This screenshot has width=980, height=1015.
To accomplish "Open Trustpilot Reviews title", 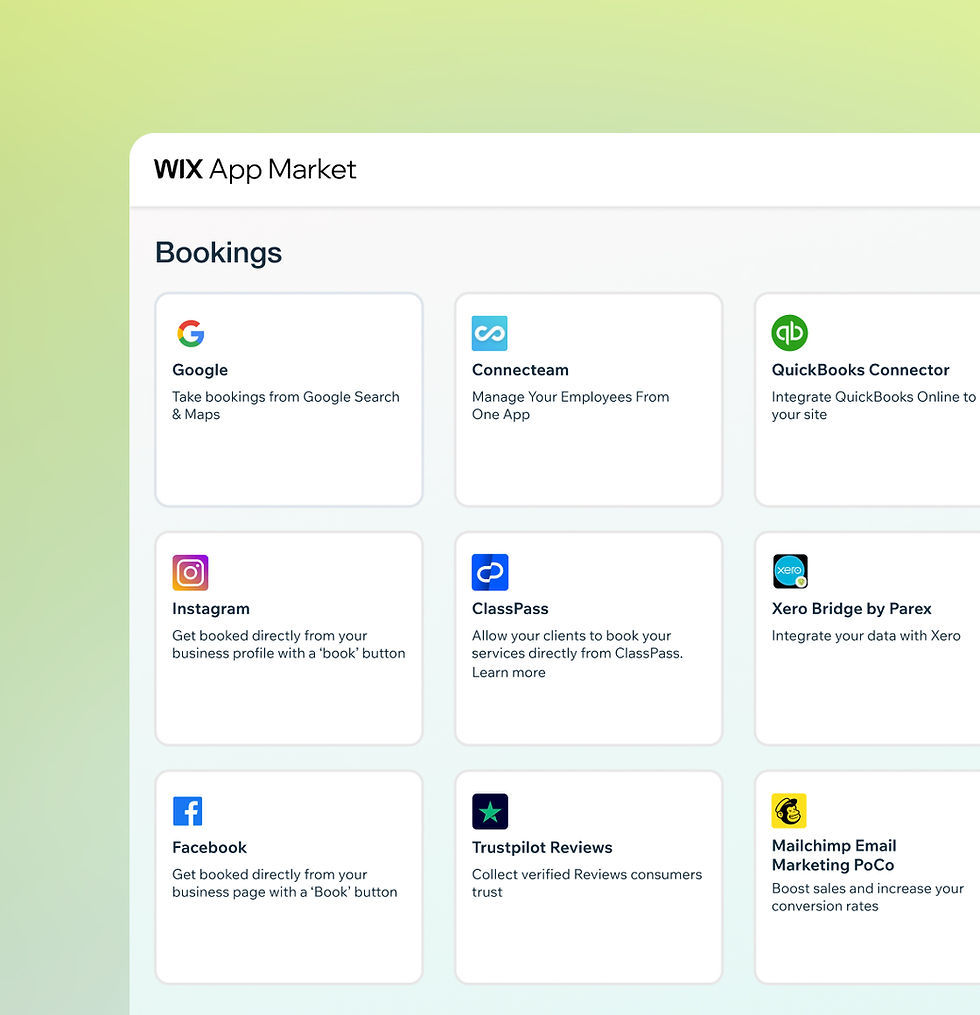I will (x=542, y=847).
